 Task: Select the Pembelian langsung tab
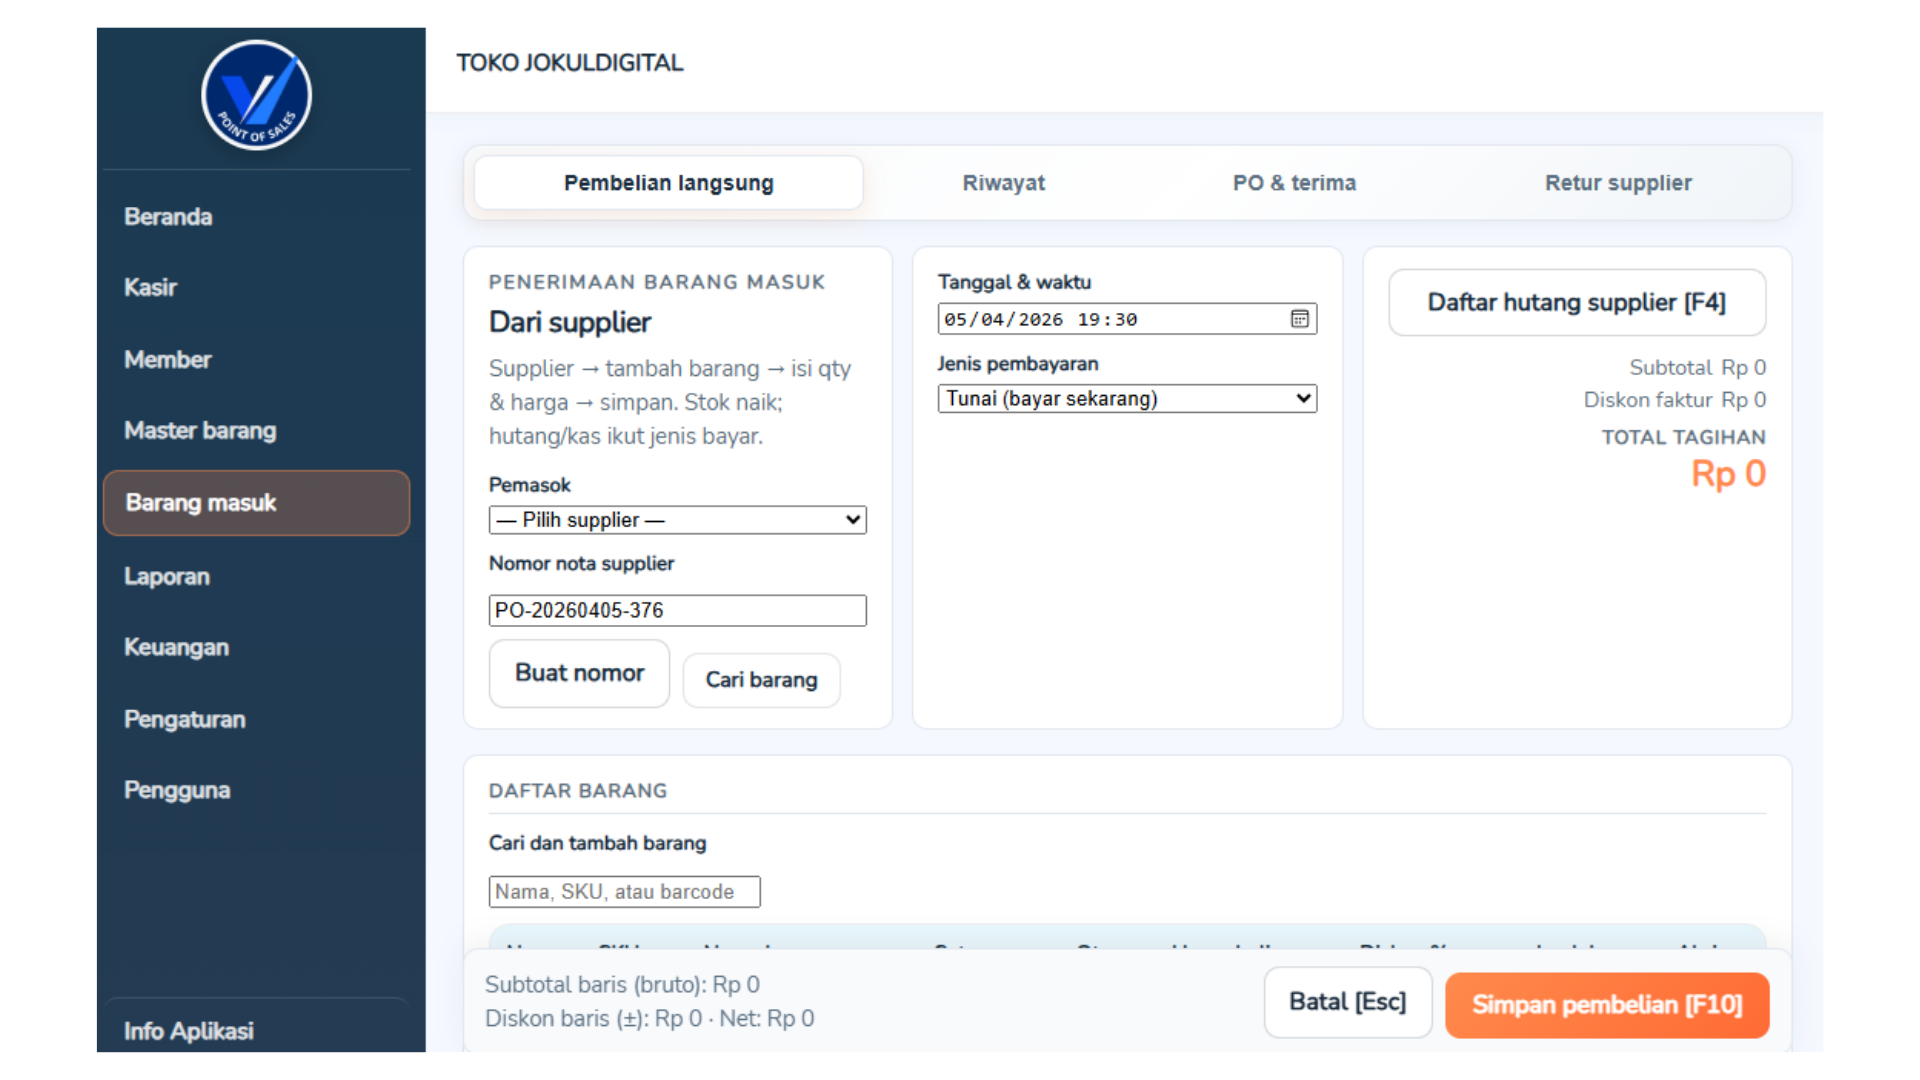[668, 183]
